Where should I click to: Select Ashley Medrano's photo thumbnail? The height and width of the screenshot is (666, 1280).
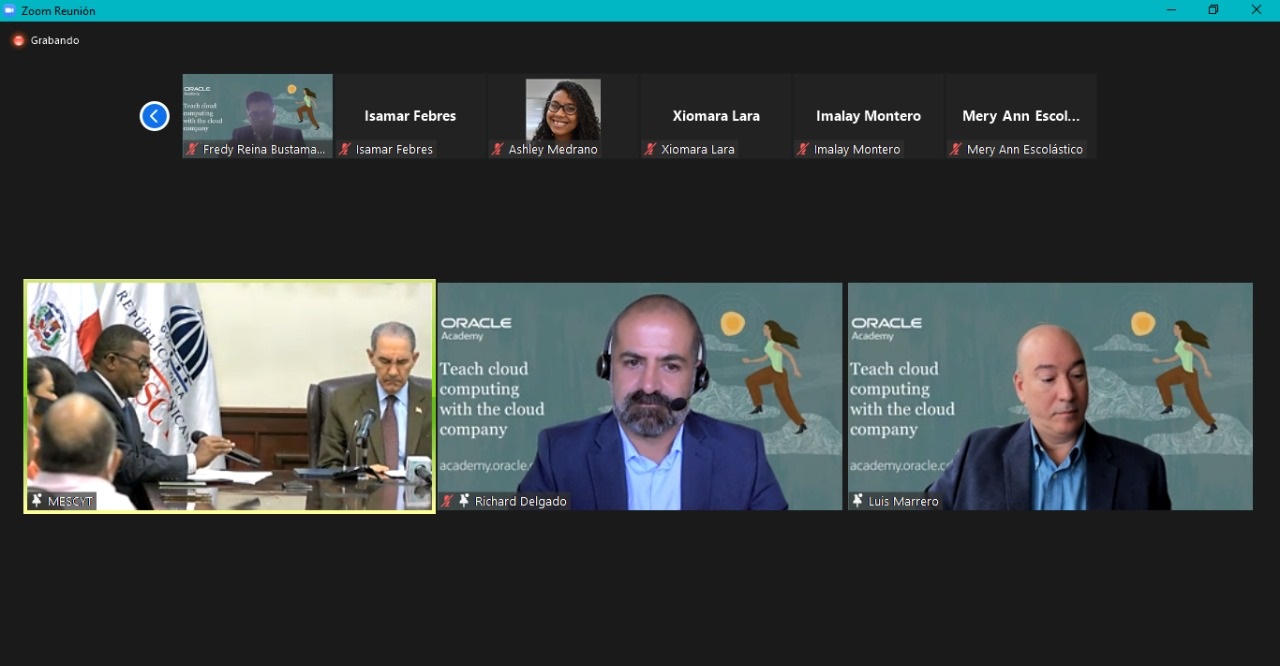click(563, 109)
